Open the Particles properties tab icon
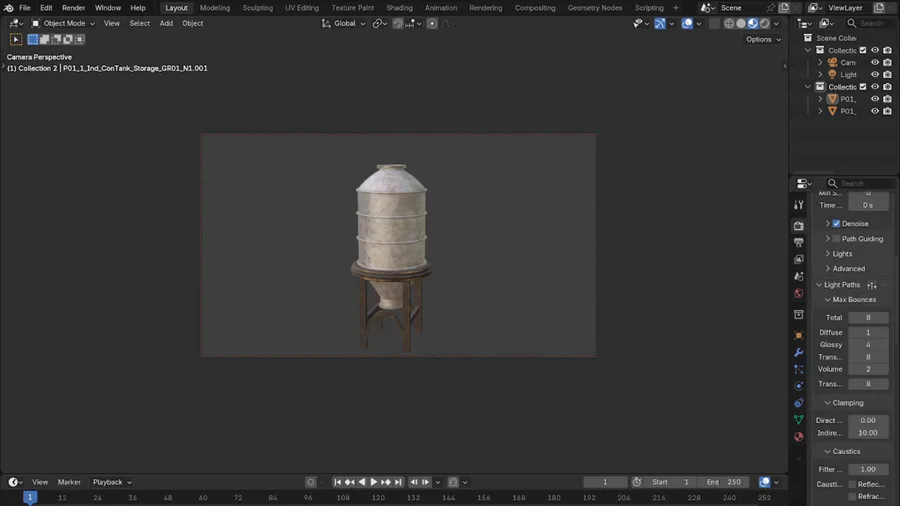The width and height of the screenshot is (900, 506). pyautogui.click(x=798, y=369)
